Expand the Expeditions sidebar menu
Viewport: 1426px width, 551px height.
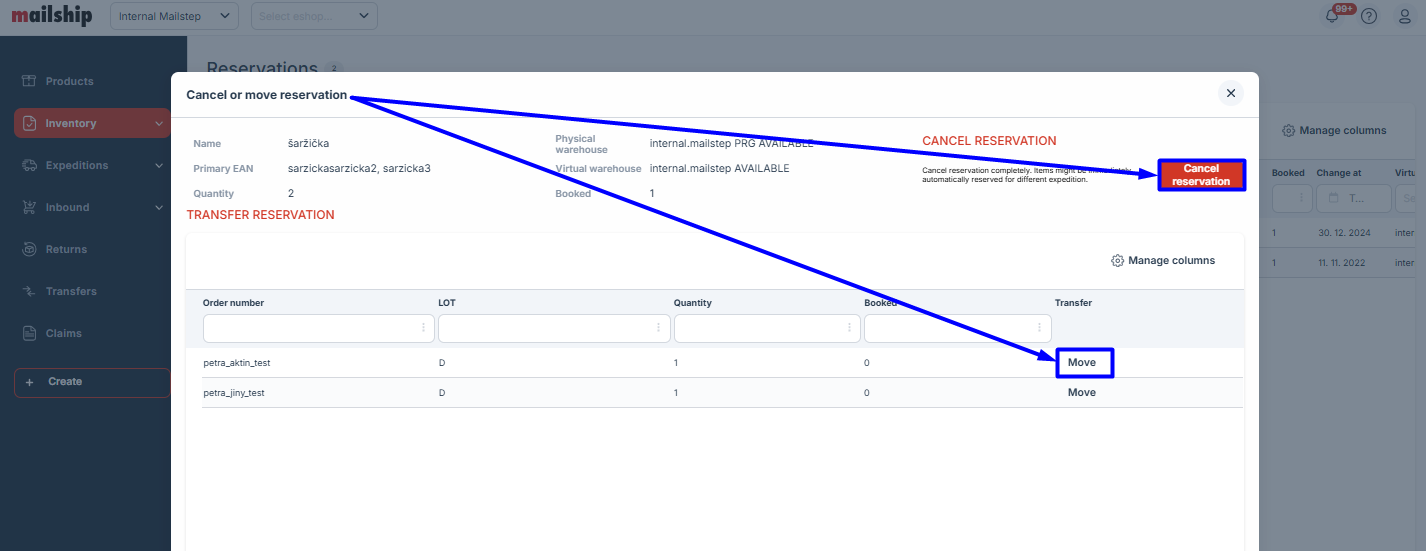(92, 165)
